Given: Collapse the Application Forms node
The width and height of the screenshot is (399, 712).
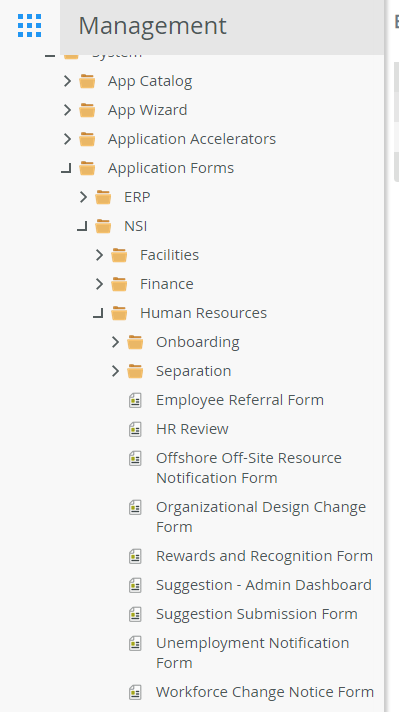Looking at the screenshot, I should [x=67, y=169].
